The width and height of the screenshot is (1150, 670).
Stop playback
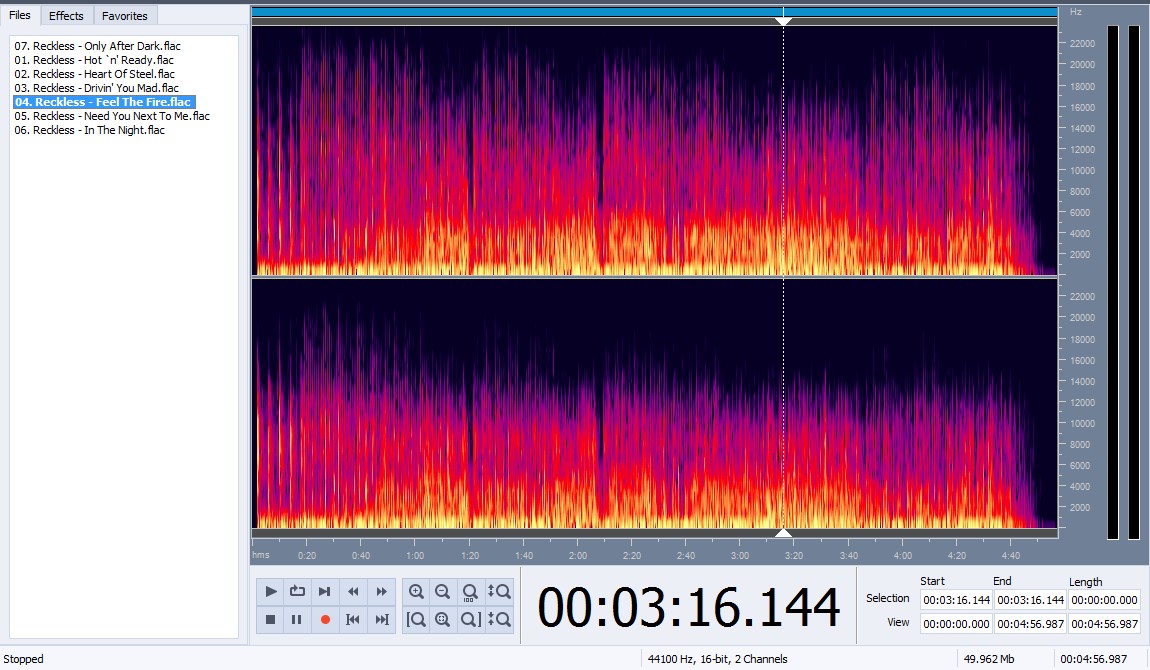(x=271, y=619)
